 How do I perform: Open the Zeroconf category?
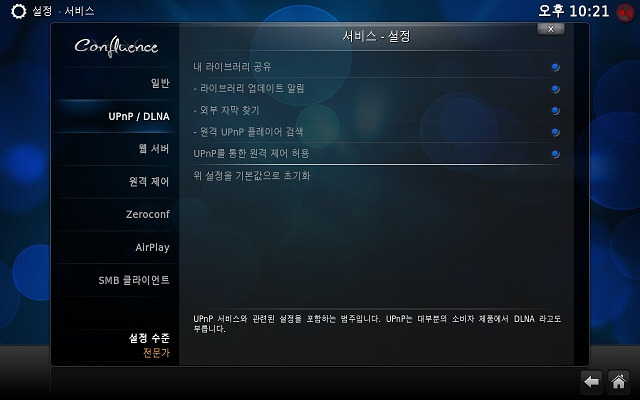tap(116, 214)
